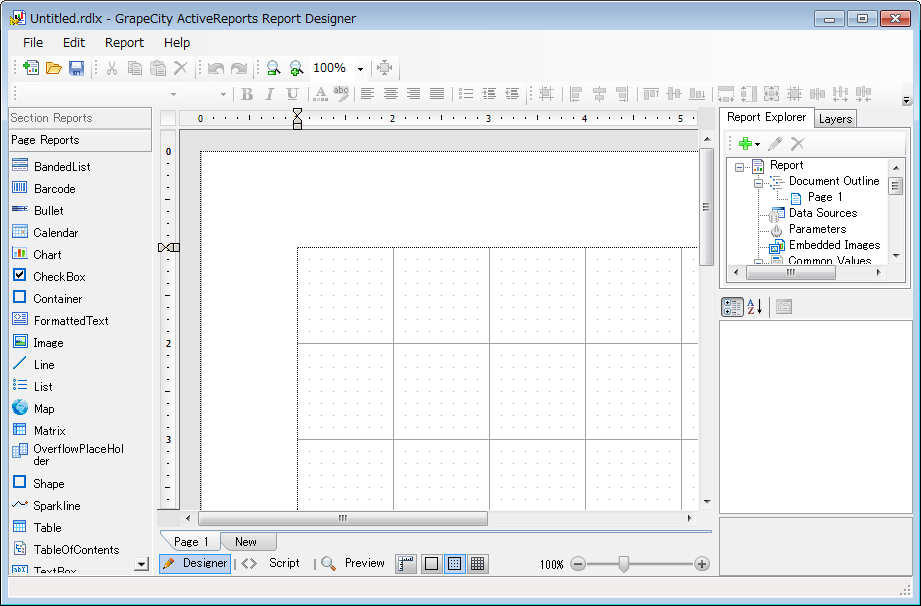Viewport: 921px width, 606px height.
Task: Open the Report menu
Action: pos(124,42)
